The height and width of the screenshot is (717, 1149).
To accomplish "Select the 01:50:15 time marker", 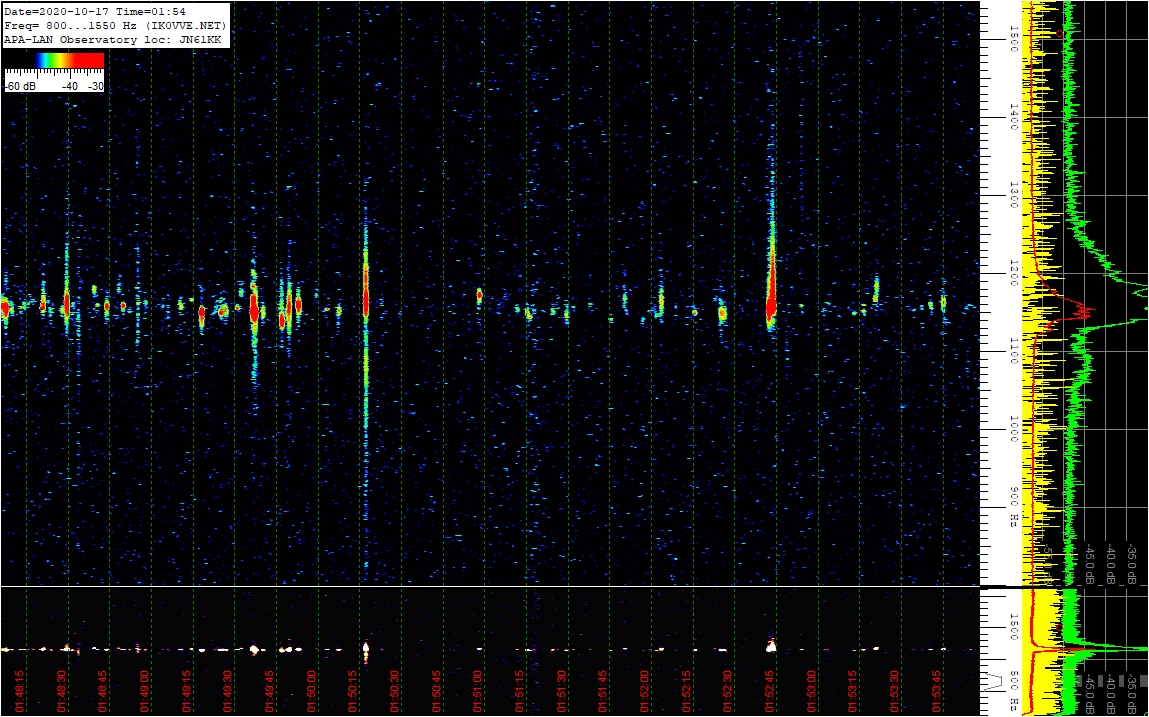I will tap(354, 693).
